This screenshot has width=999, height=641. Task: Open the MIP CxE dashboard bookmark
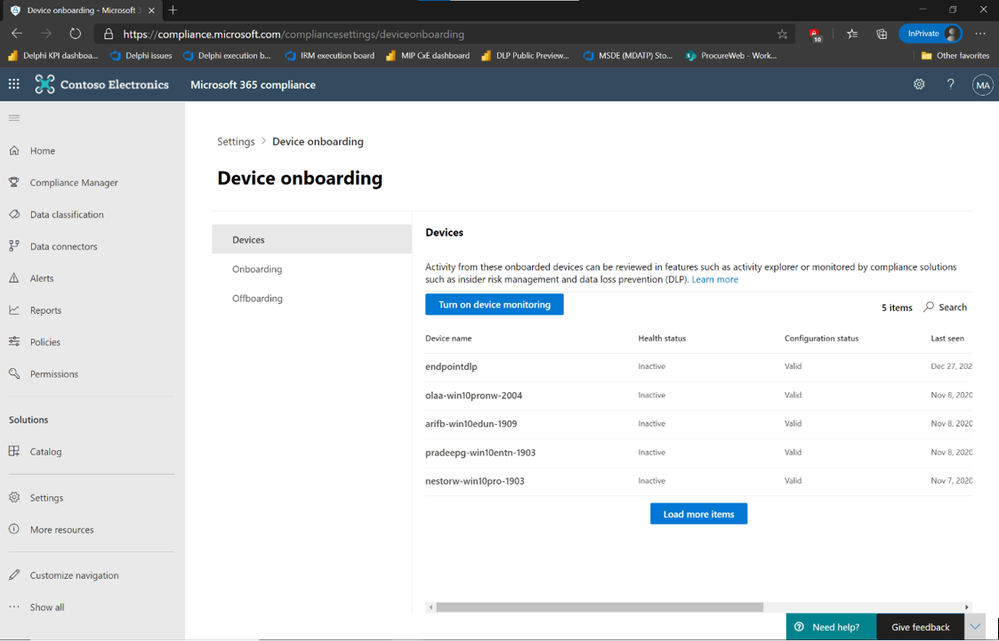click(428, 56)
